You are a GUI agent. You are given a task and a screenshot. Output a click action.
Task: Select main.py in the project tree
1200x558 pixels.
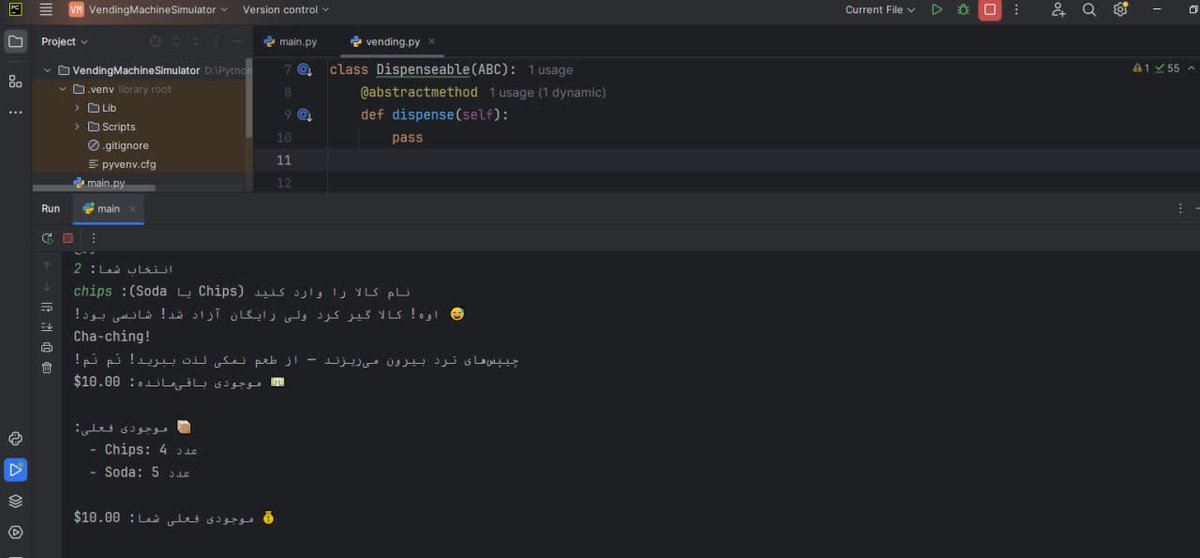click(x=100, y=183)
